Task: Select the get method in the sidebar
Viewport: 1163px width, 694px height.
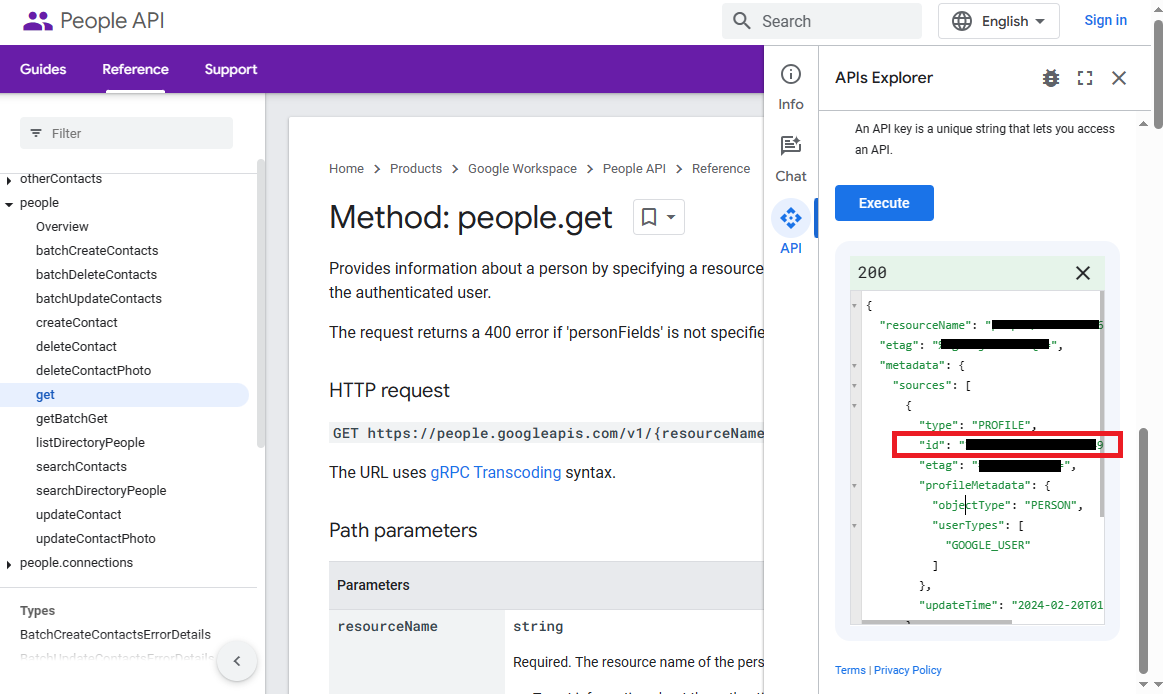Action: point(125,394)
